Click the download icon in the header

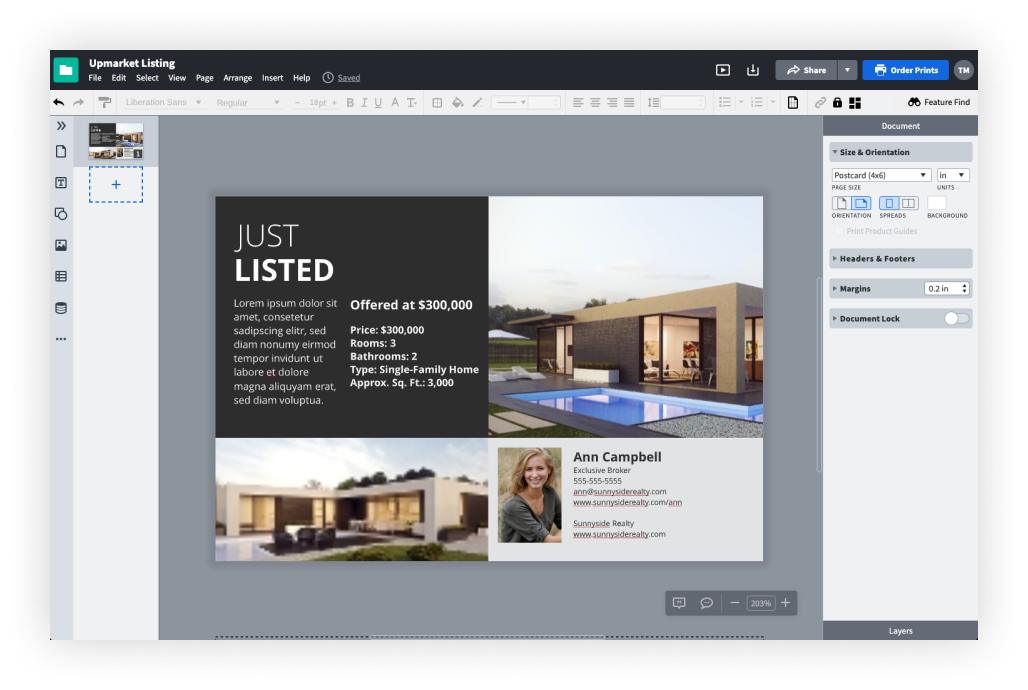(753, 70)
